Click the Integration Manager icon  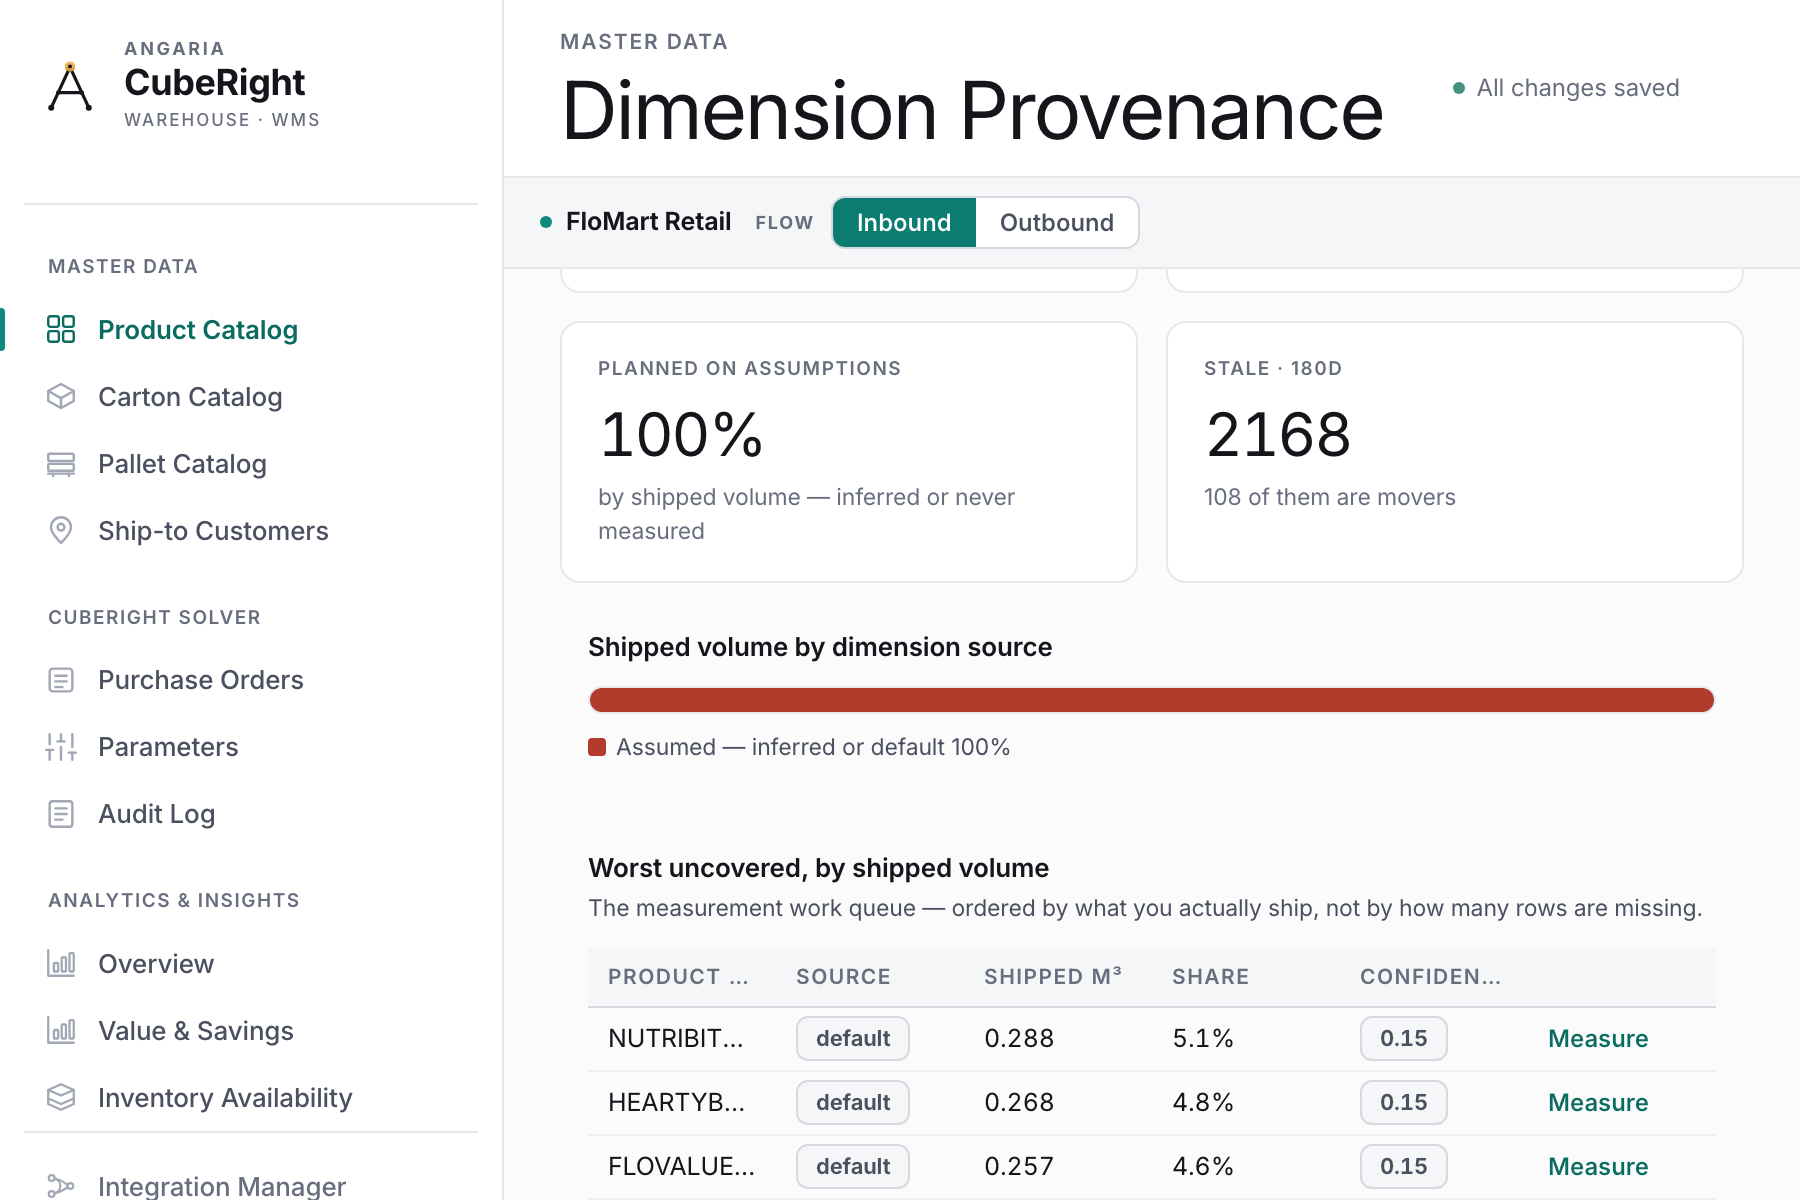(x=61, y=1186)
